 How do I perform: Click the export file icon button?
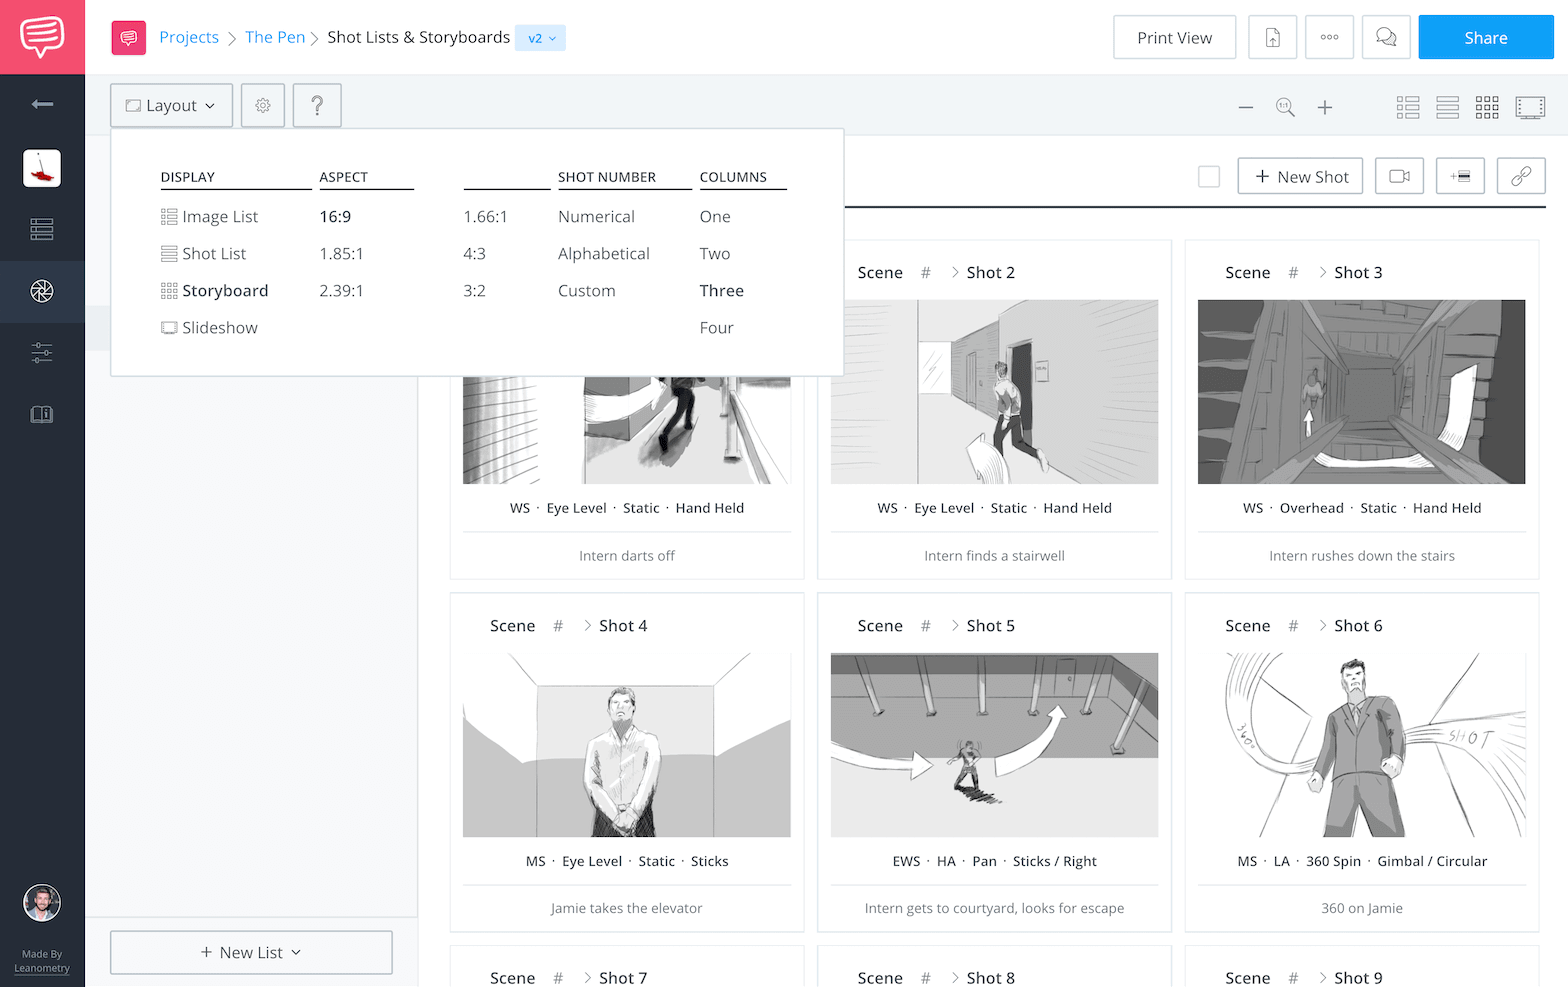[1273, 38]
